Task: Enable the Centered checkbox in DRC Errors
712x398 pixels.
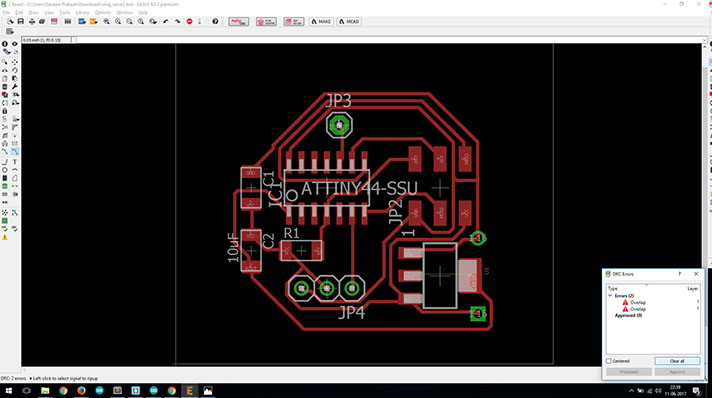Action: (x=609, y=361)
